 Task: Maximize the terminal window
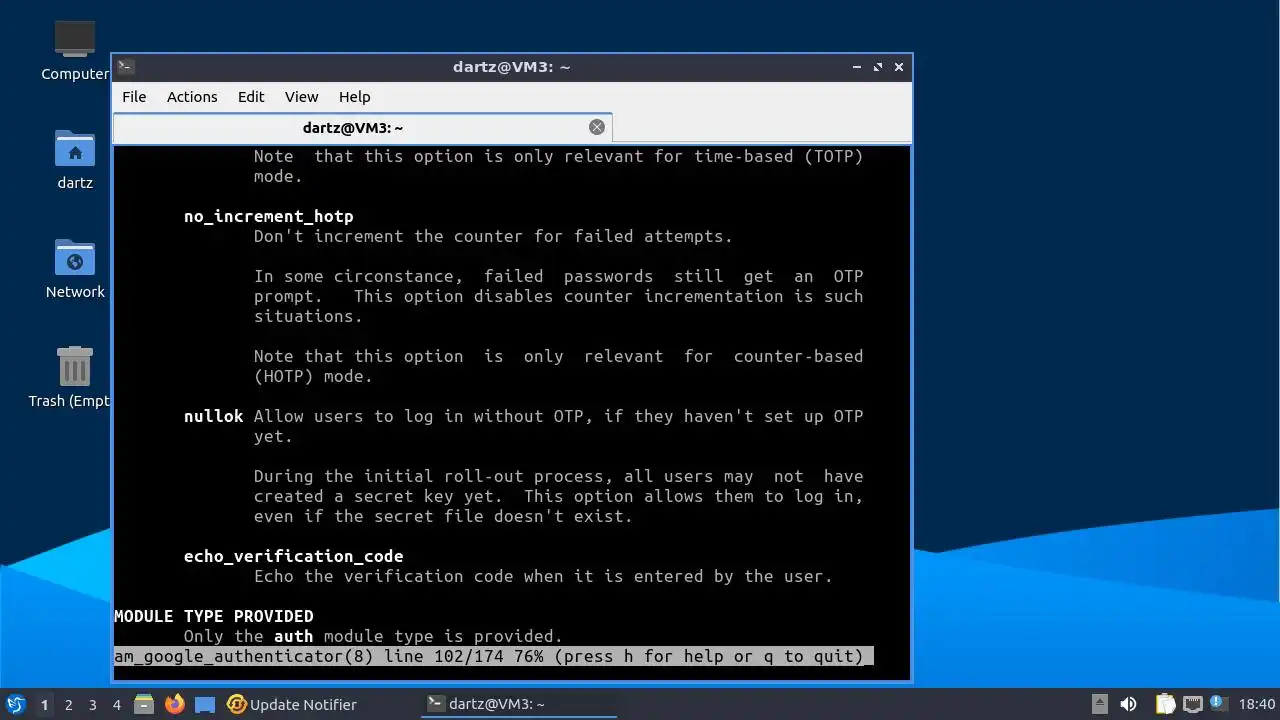878,67
